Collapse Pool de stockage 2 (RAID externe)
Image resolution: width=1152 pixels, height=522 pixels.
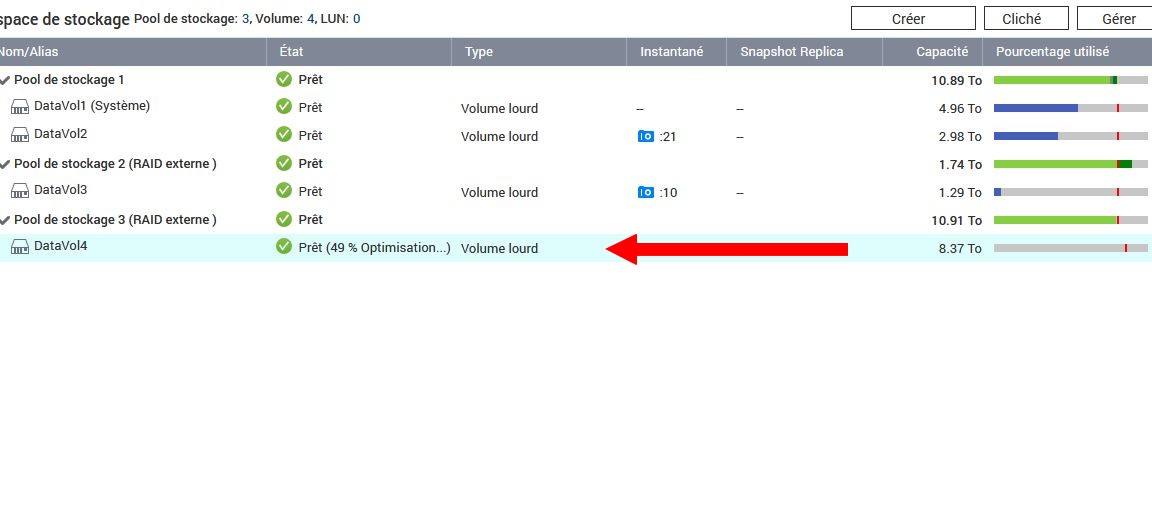click(5, 164)
